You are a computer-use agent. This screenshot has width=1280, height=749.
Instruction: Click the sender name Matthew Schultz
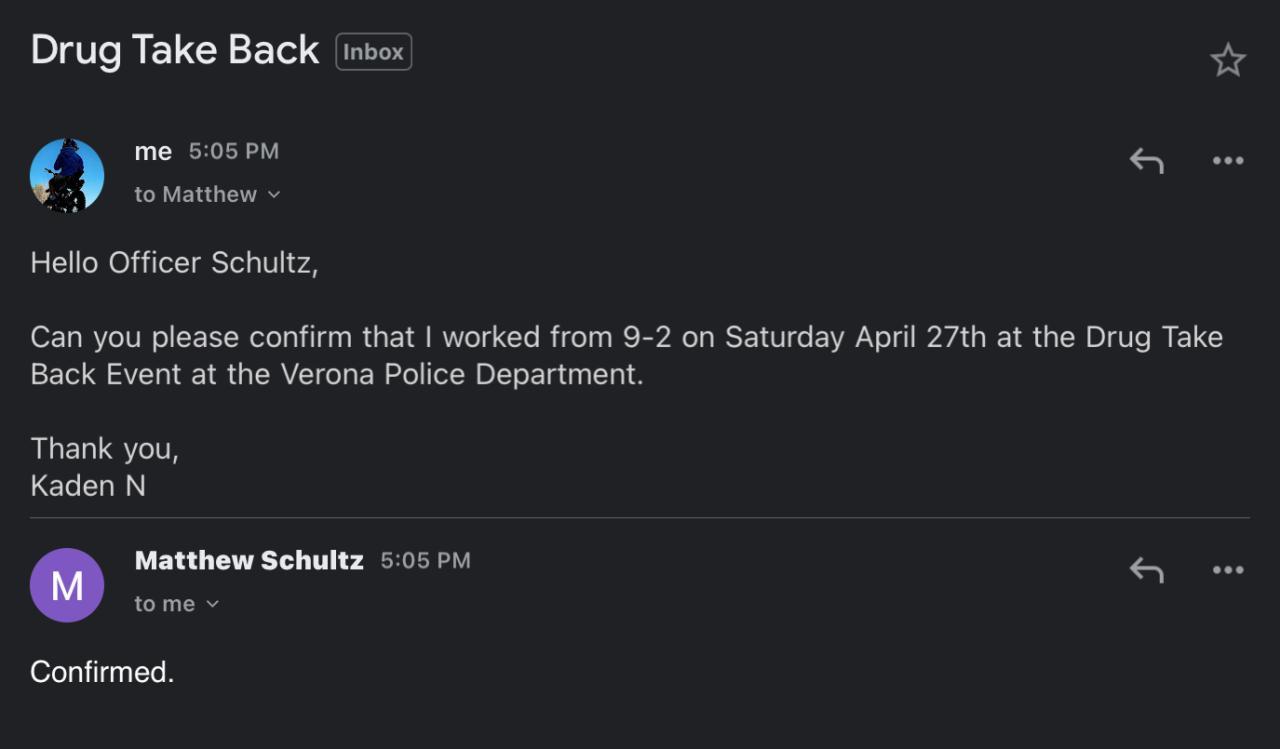coord(249,561)
